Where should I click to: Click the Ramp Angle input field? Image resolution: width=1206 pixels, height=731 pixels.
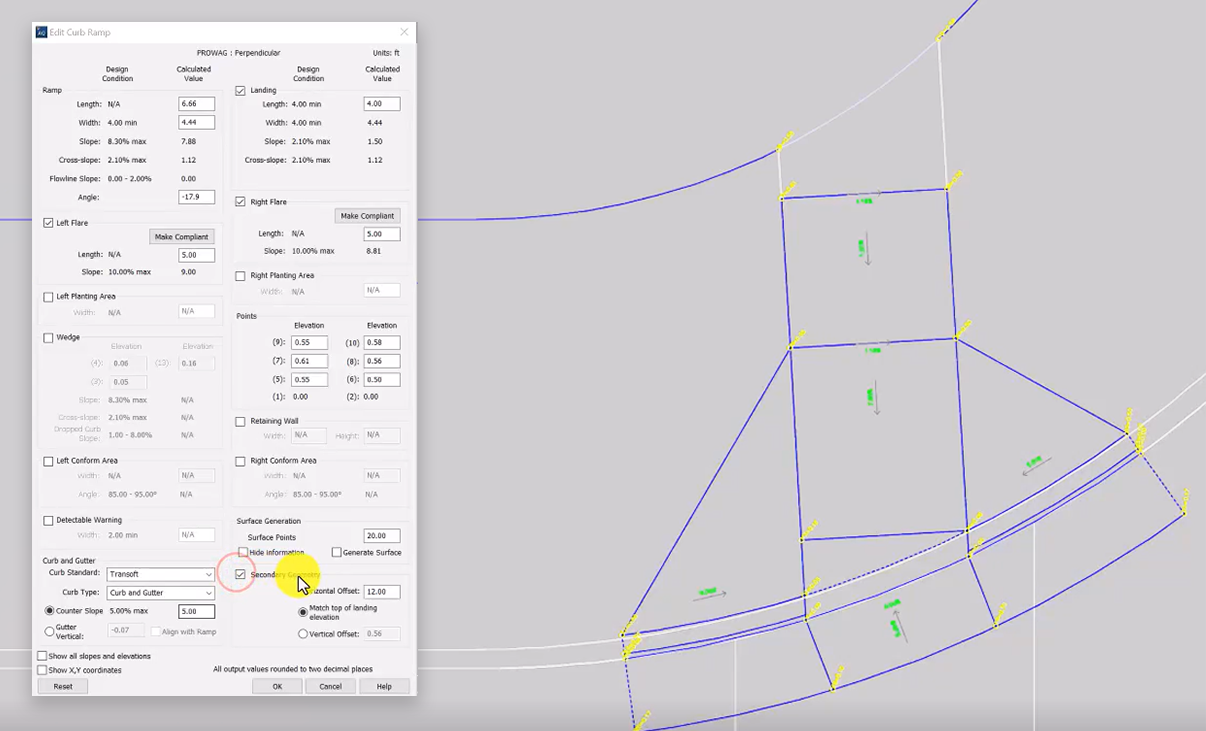[196, 197]
